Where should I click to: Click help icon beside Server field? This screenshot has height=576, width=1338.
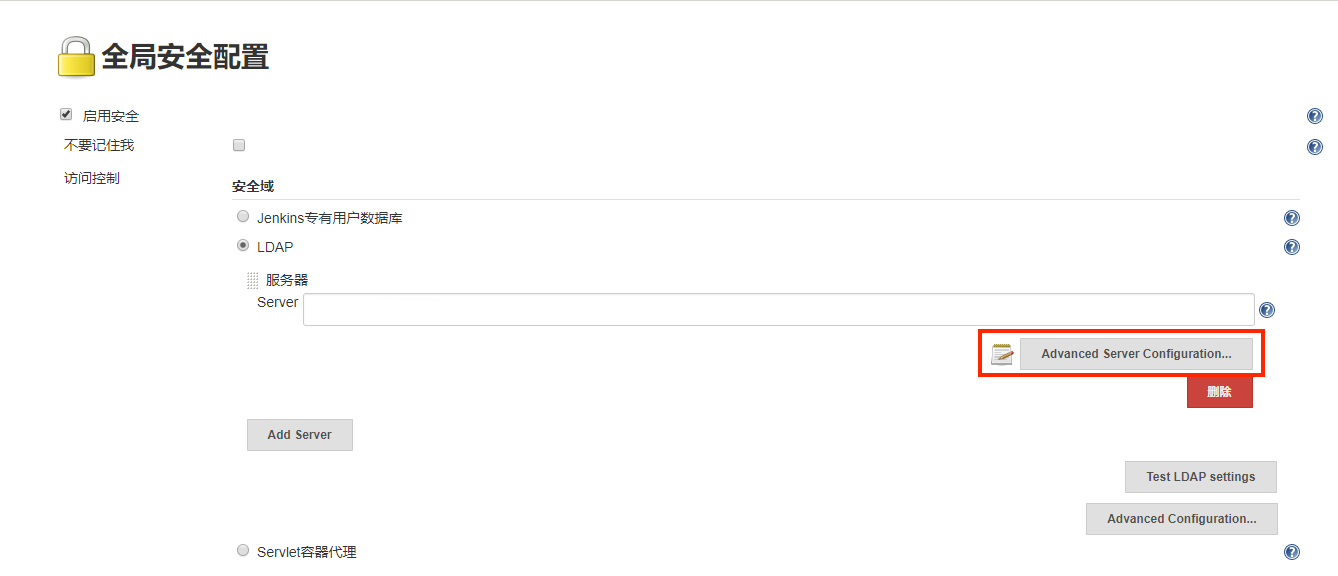coord(1267,310)
